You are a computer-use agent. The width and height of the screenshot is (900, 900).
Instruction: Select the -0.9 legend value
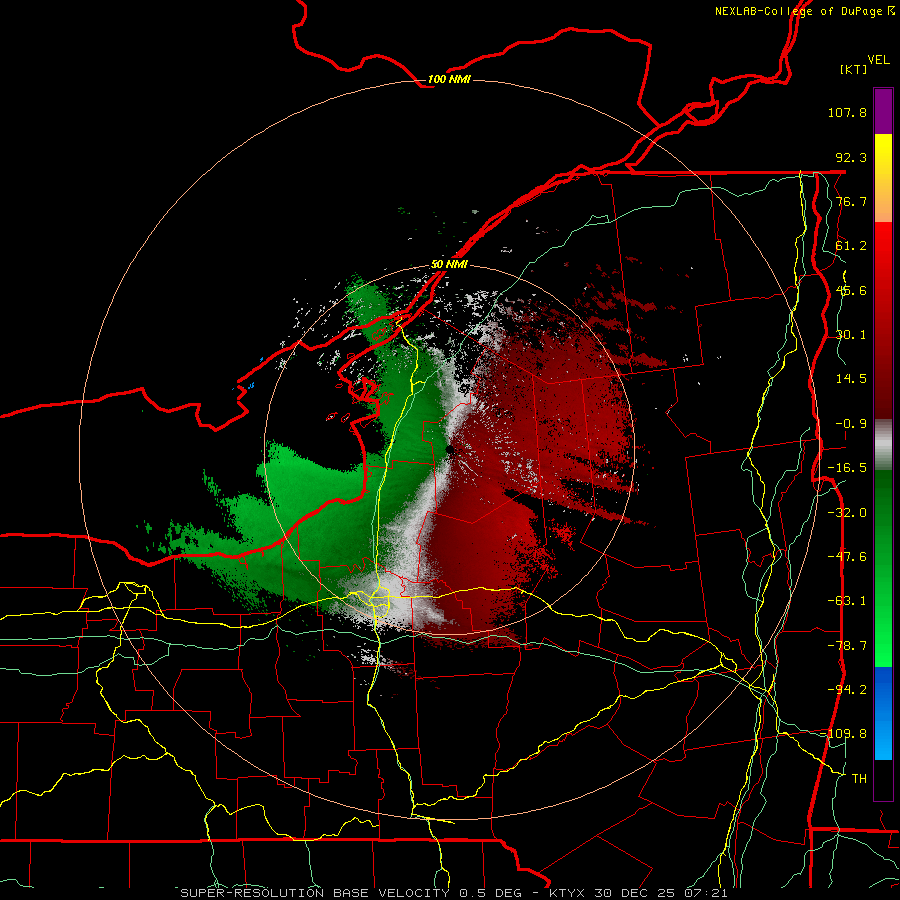(x=851, y=424)
